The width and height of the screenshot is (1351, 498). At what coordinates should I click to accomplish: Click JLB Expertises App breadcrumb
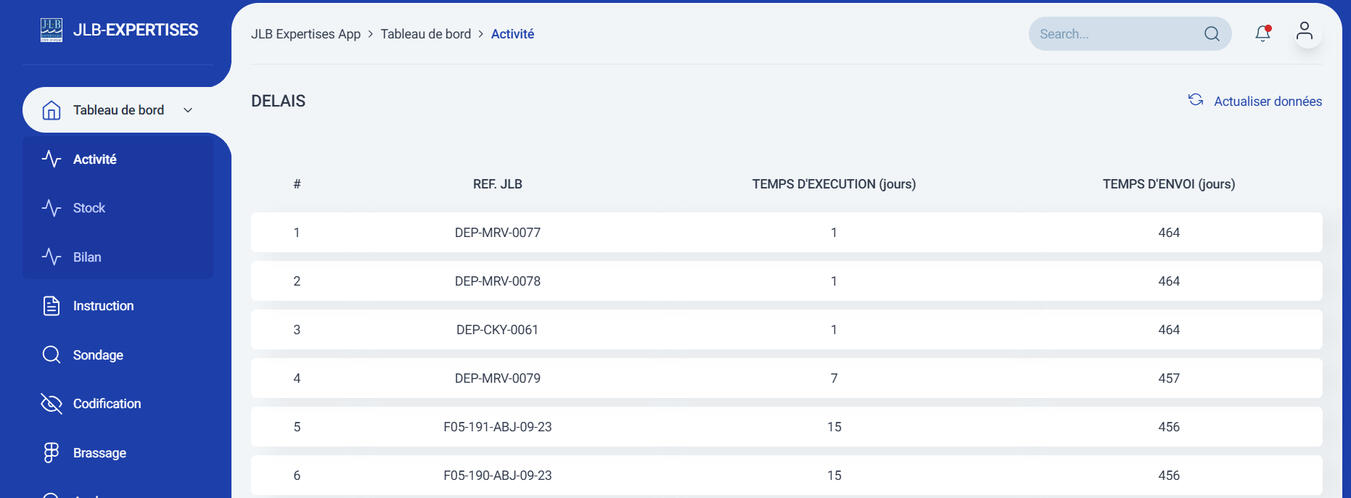[x=305, y=34]
